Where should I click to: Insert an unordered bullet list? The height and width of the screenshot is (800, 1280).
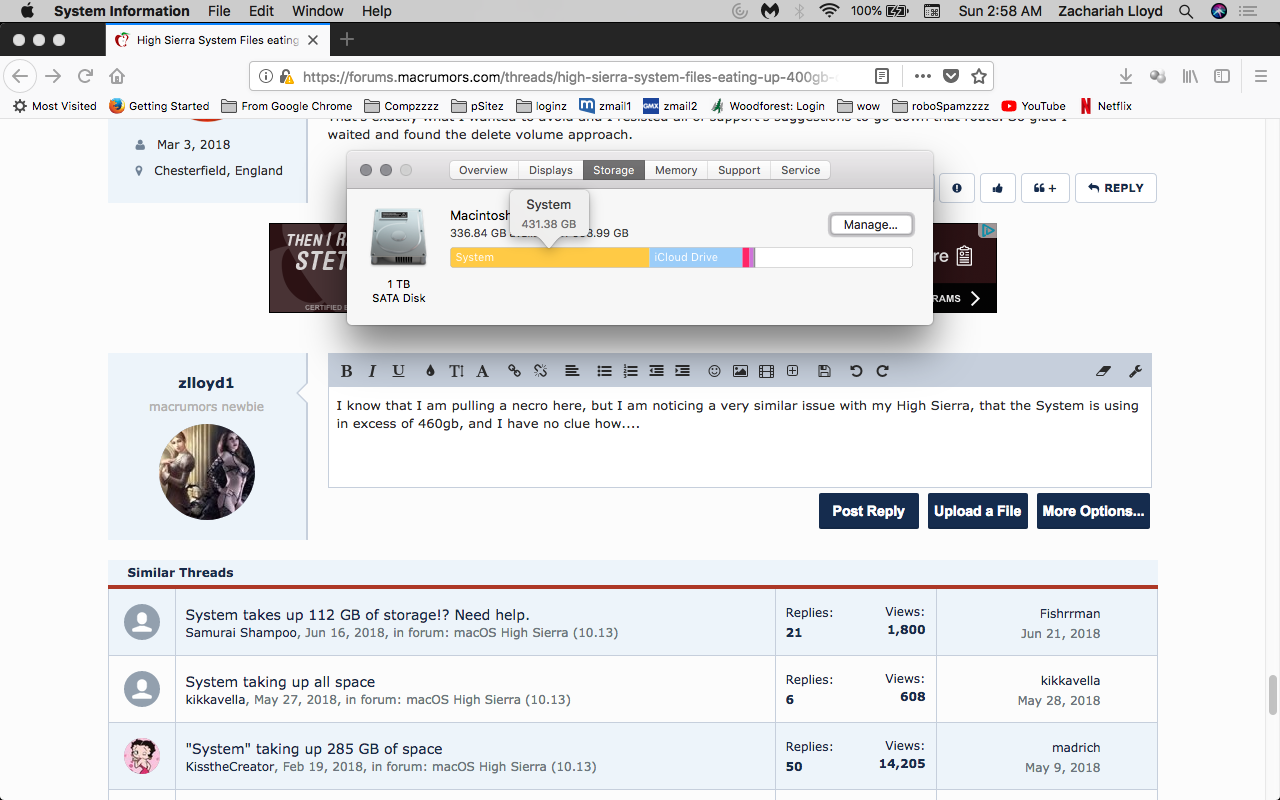click(604, 371)
